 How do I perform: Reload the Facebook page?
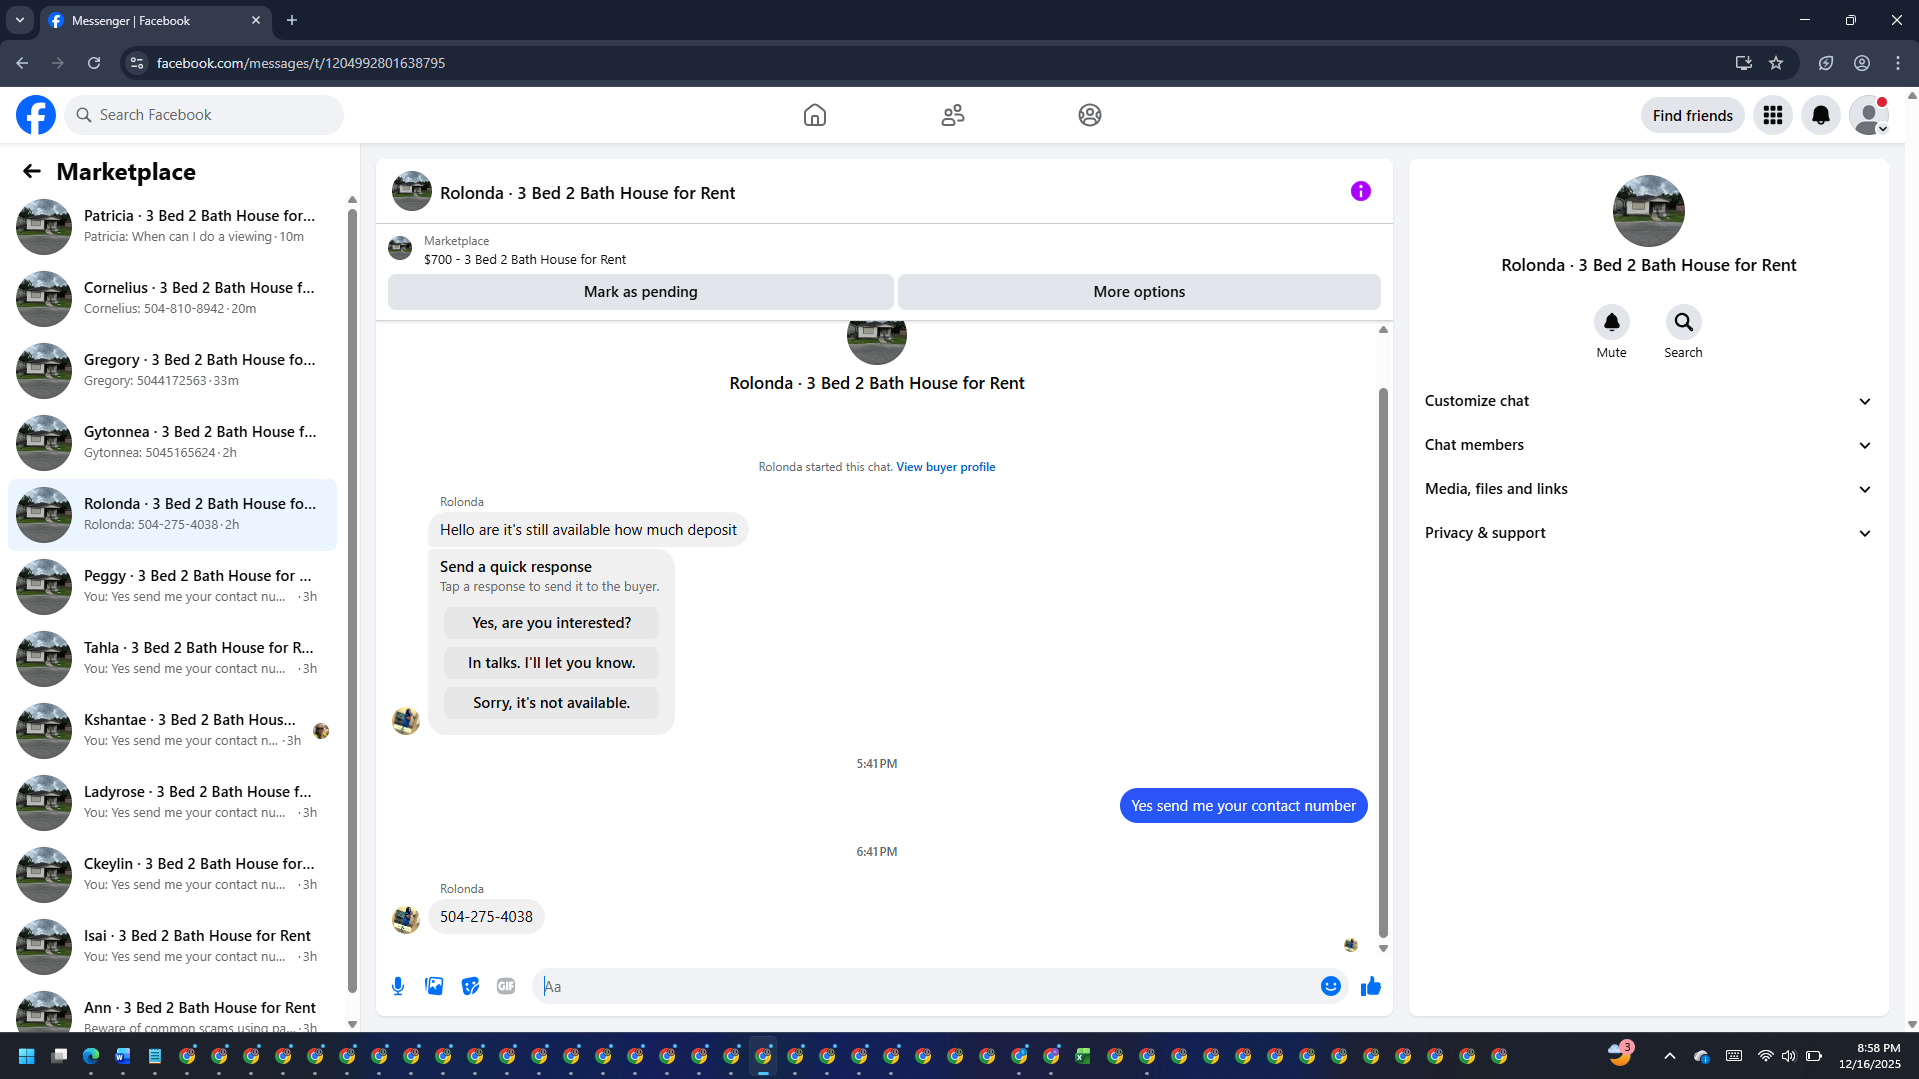point(94,63)
